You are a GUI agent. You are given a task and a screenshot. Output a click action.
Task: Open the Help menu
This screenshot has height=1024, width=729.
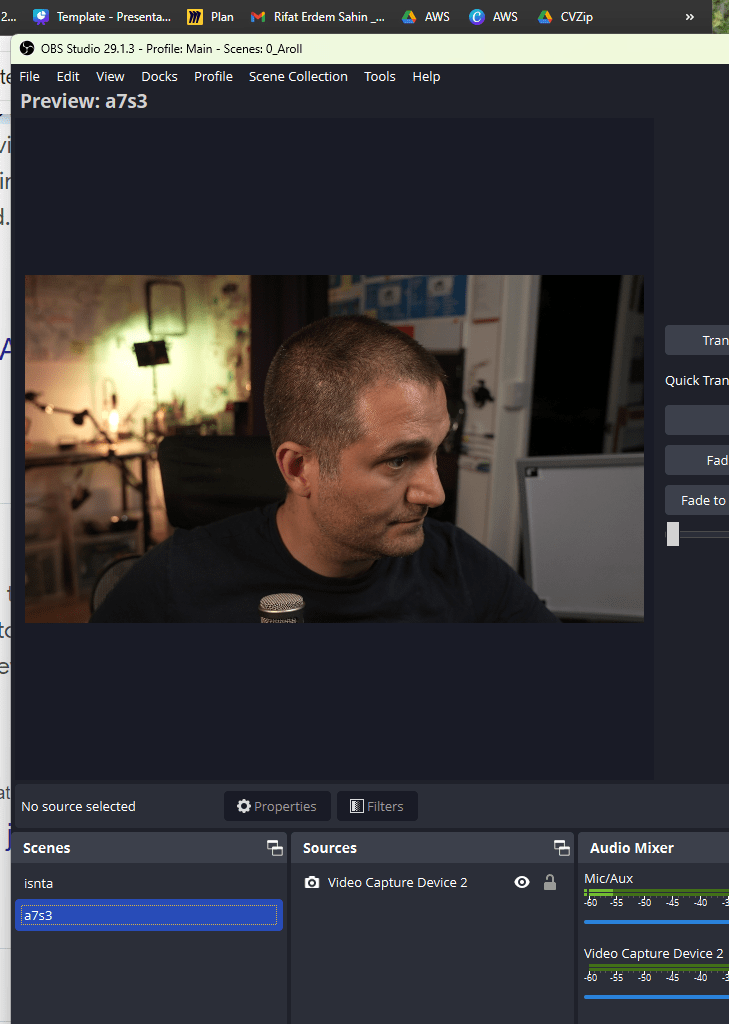426,76
